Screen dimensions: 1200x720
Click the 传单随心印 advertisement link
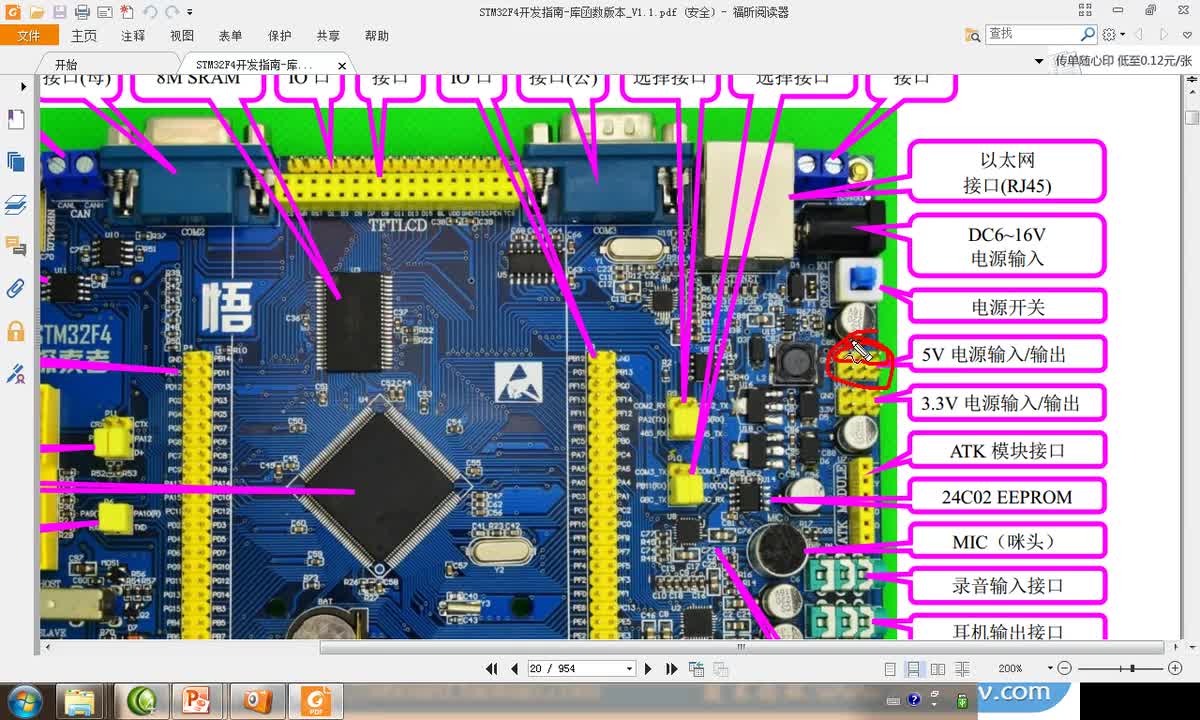[x=1124, y=61]
